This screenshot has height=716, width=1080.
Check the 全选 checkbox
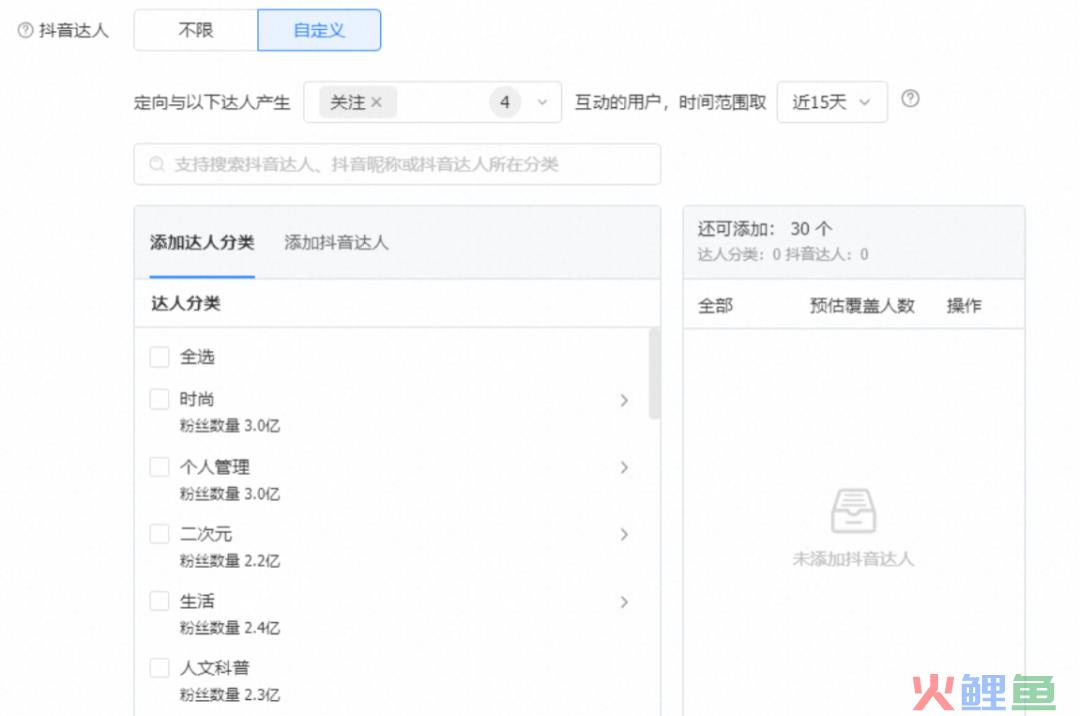(x=160, y=357)
